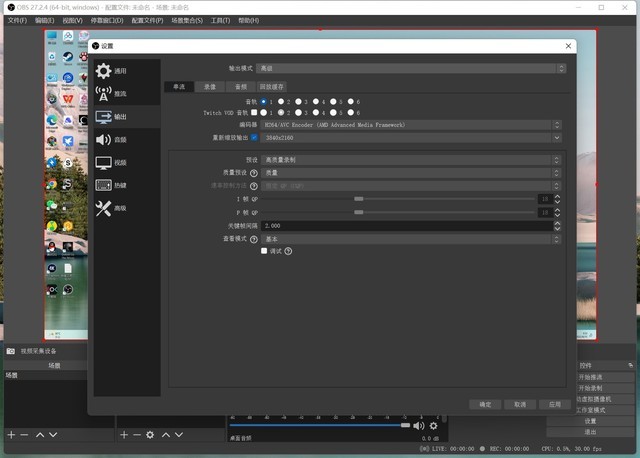Open the 质量预设 dropdown showing 质量
The width and height of the screenshot is (640, 458).
point(411,173)
